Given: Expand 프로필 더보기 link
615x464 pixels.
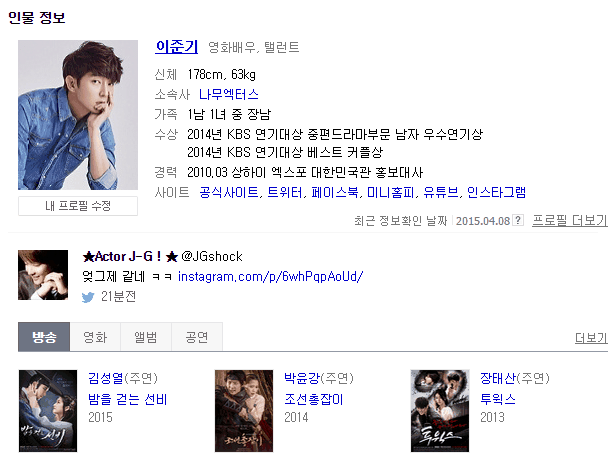Looking at the screenshot, I should pos(570,220).
